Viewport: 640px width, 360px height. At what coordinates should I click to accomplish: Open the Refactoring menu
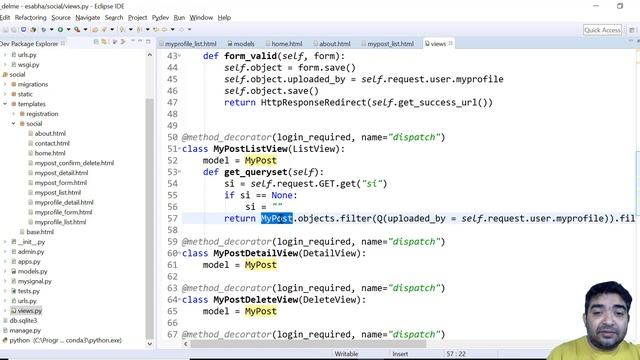(x=31, y=18)
